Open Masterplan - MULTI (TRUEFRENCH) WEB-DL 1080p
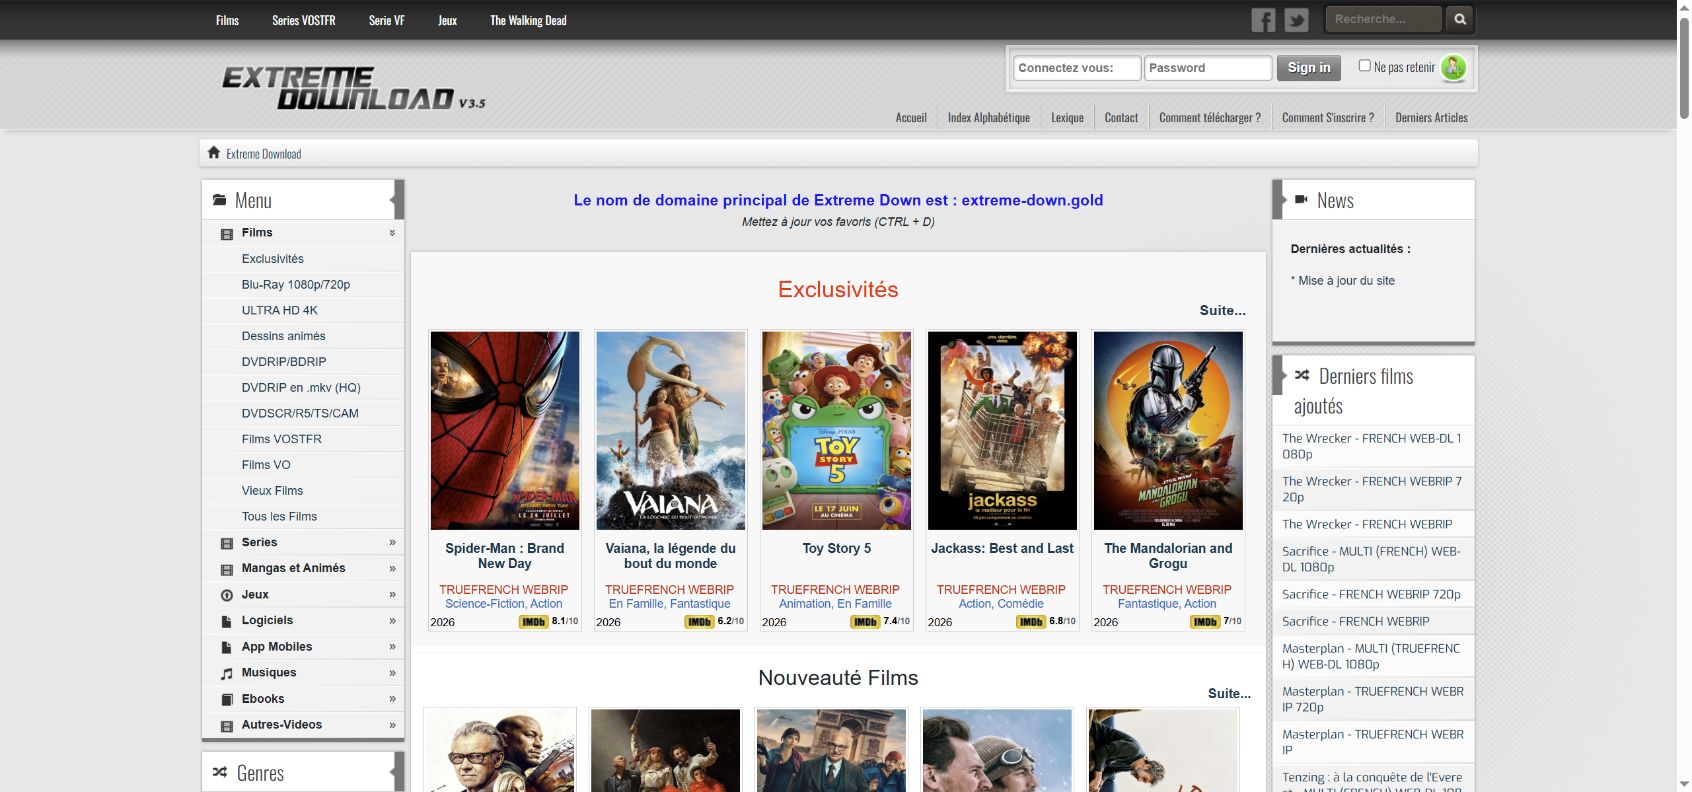This screenshot has height=792, width=1692. pos(1371,656)
